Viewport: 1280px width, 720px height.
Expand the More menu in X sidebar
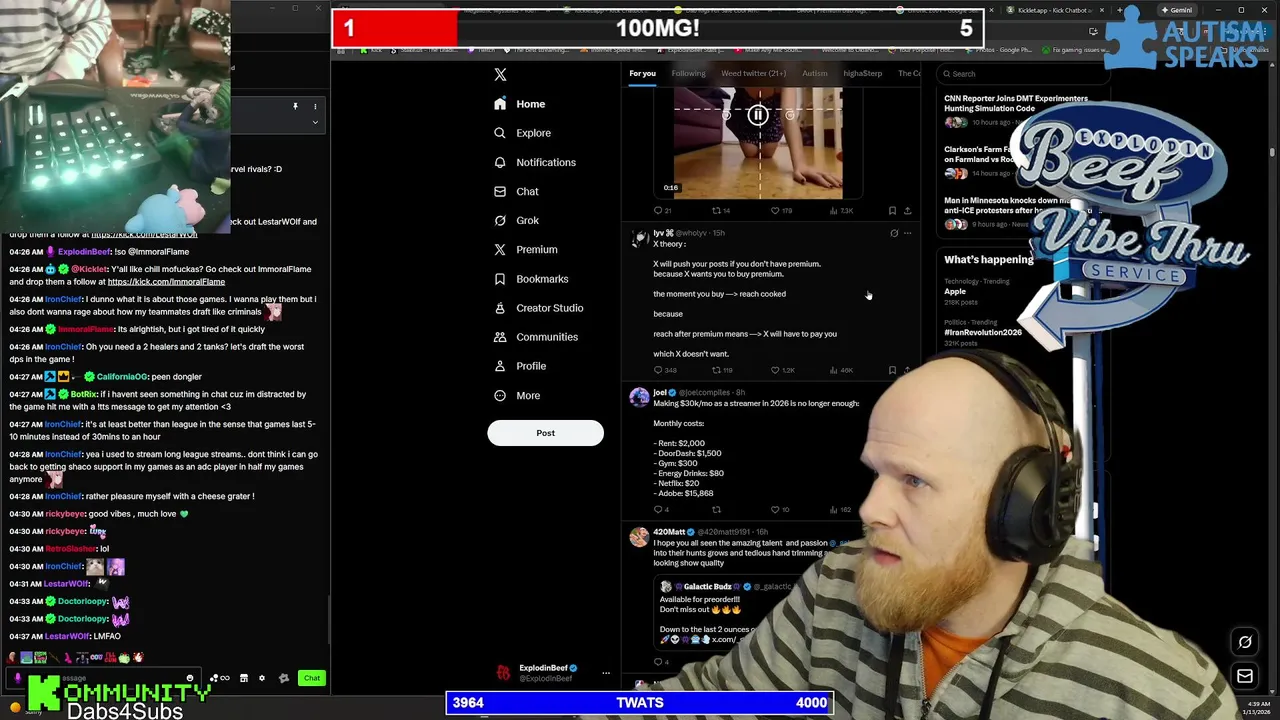point(517,395)
